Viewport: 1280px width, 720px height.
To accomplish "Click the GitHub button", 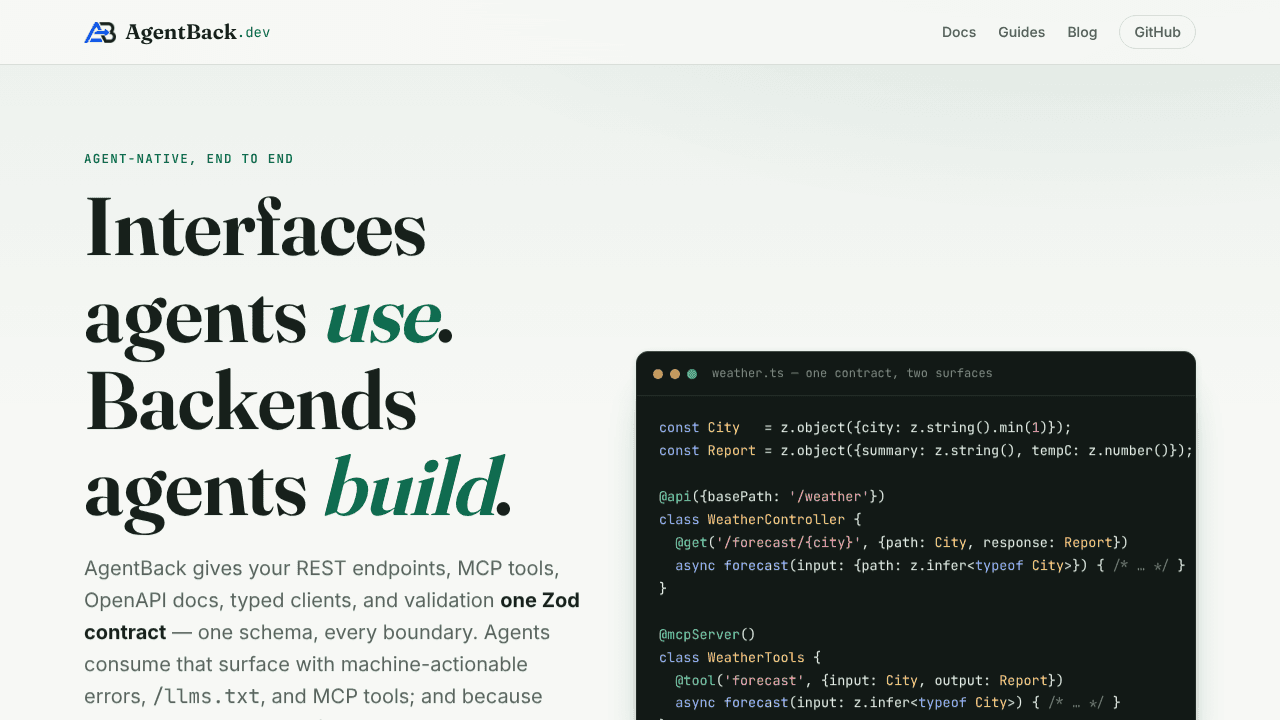I will click(x=1157, y=32).
